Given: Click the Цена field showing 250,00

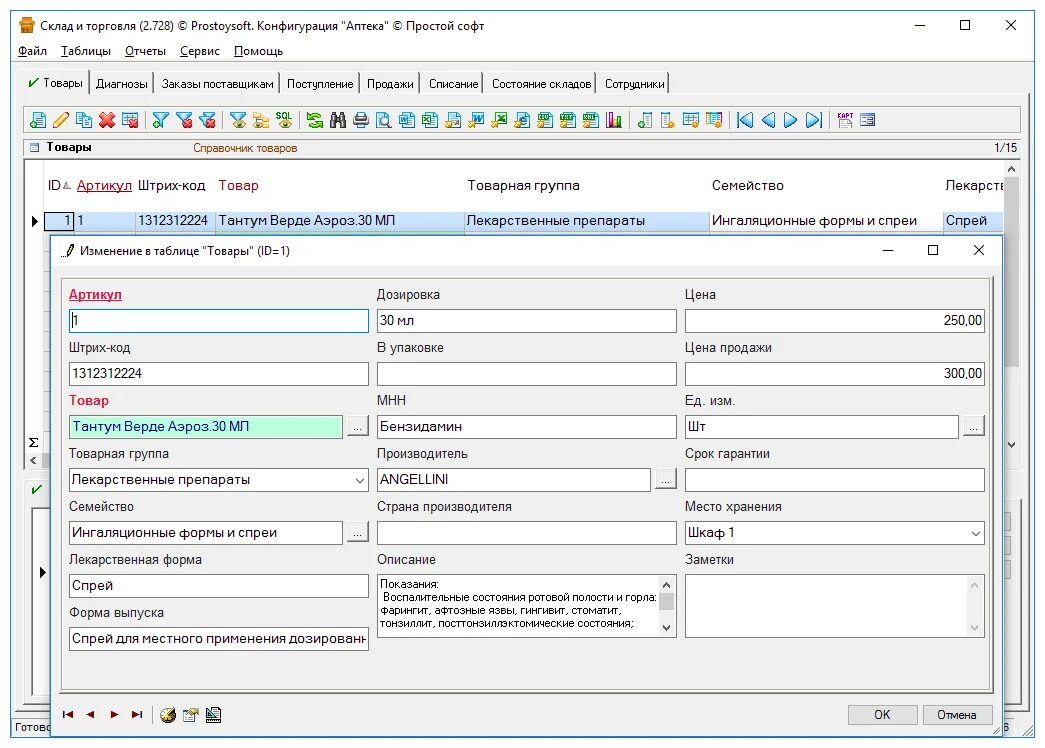Looking at the screenshot, I should (834, 321).
